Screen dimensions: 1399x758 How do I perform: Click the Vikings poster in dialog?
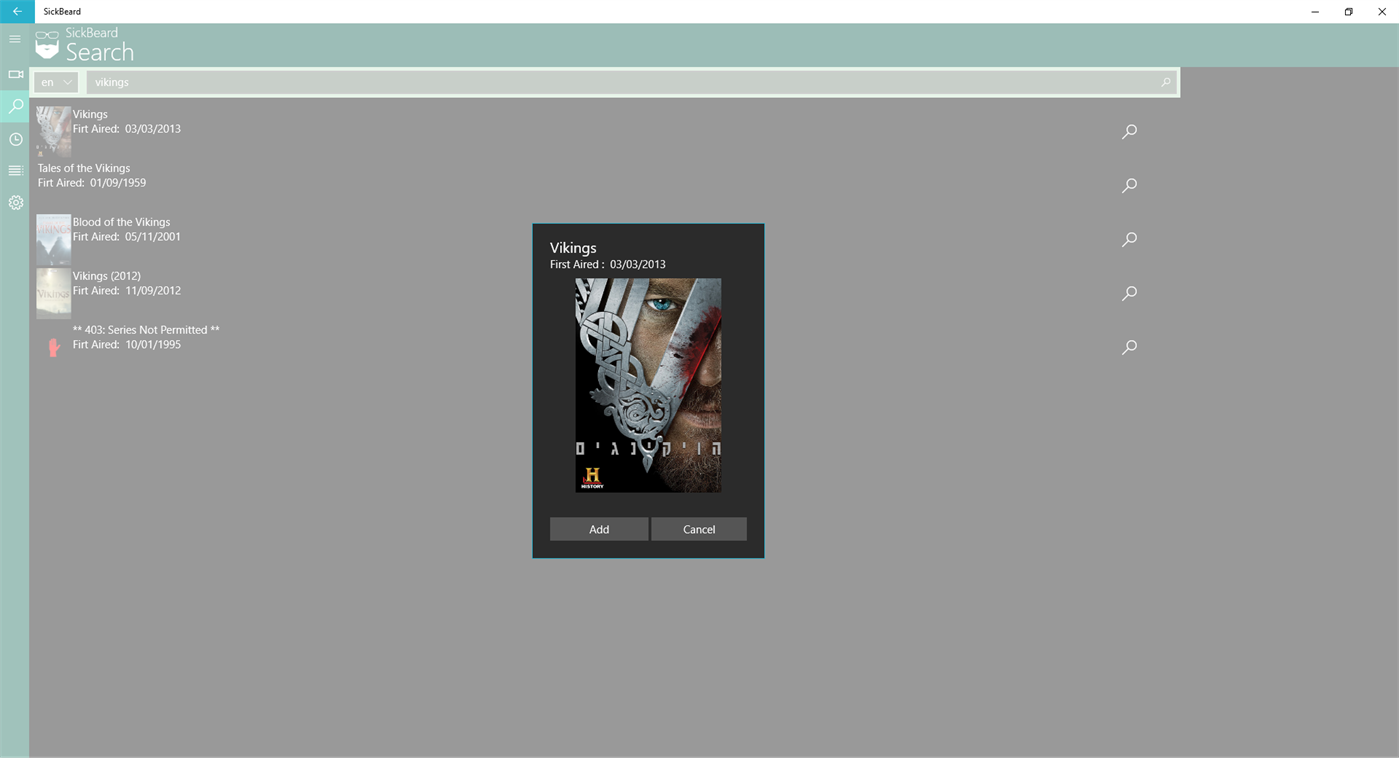pyautogui.click(x=648, y=385)
